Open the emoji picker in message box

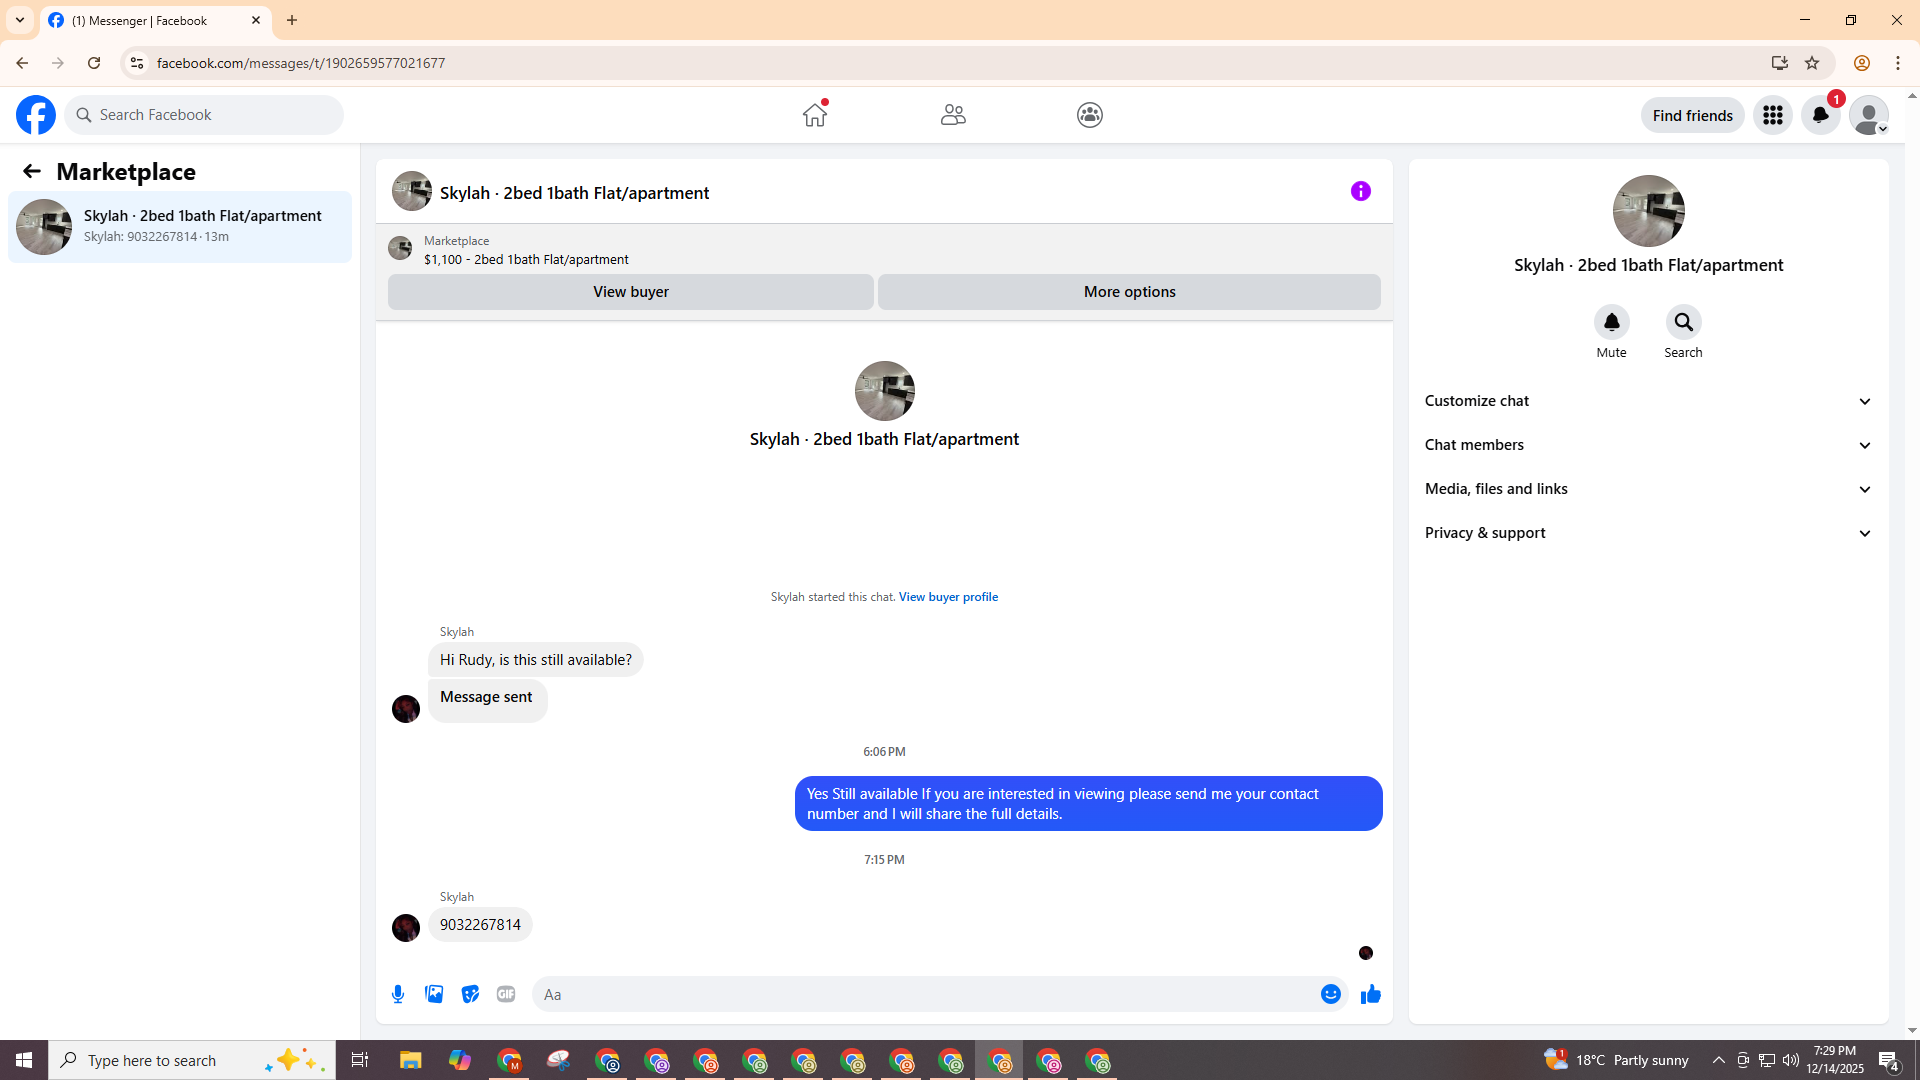click(x=1330, y=994)
